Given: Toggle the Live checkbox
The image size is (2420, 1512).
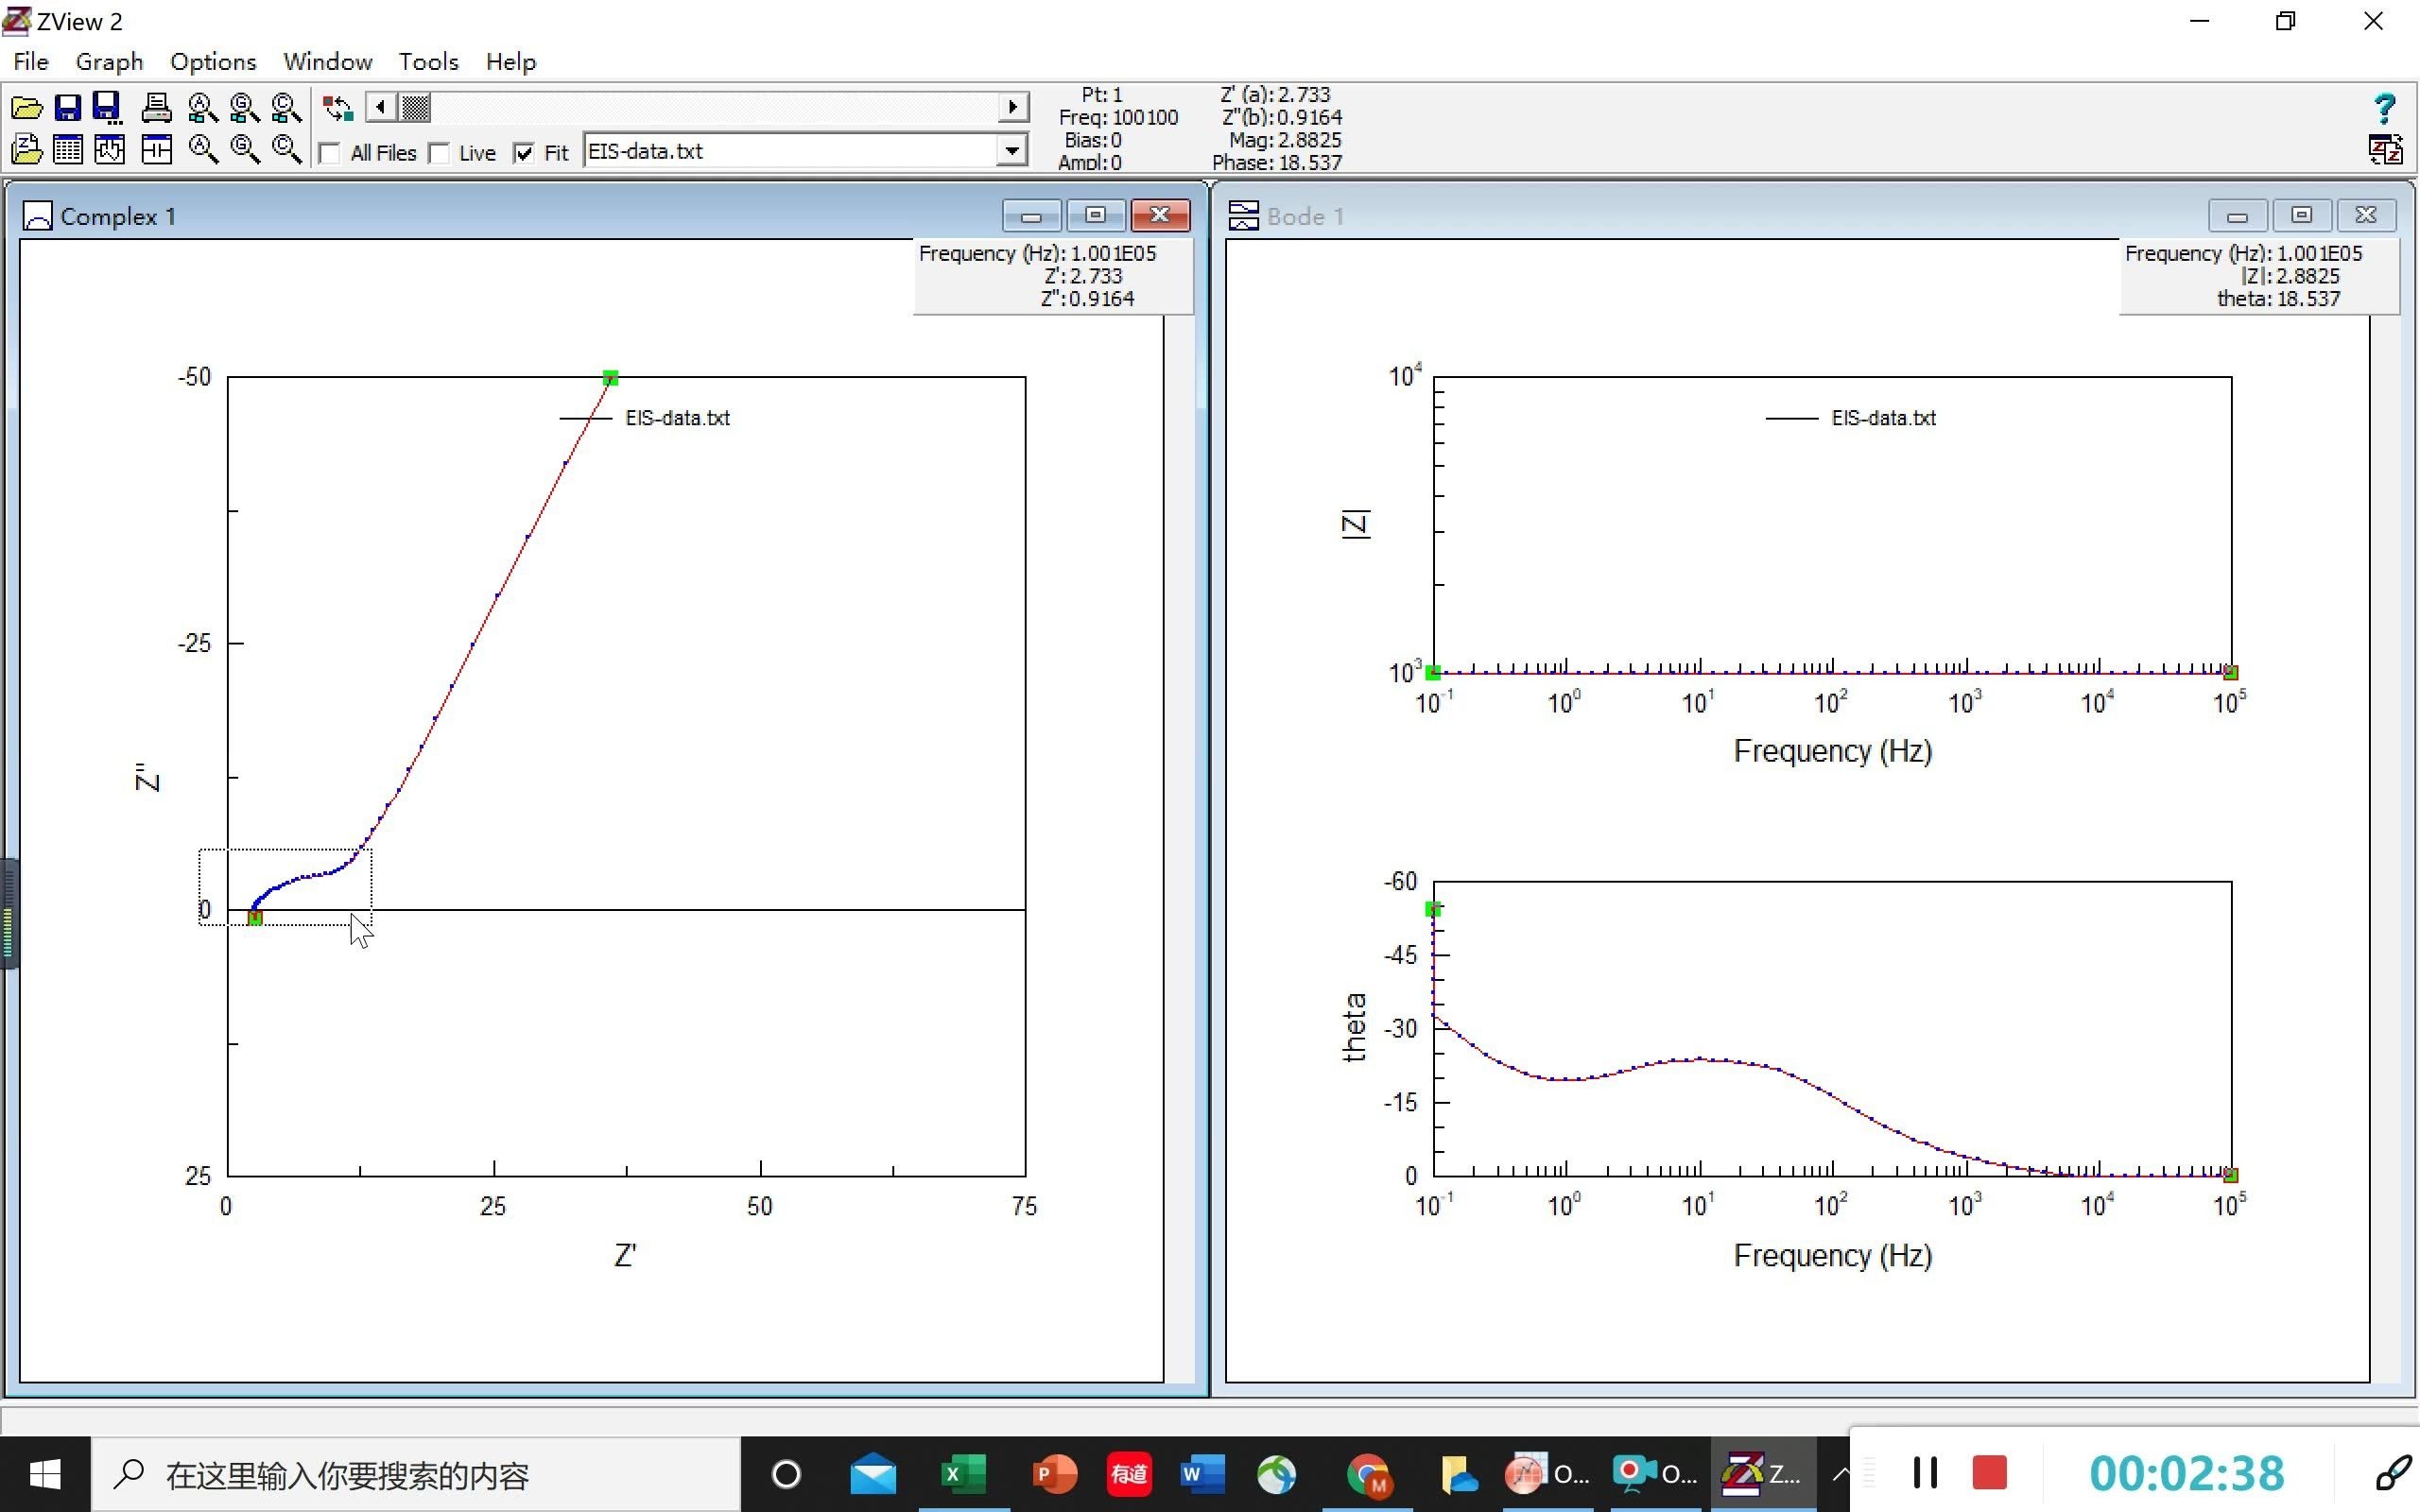Looking at the screenshot, I should tap(439, 153).
